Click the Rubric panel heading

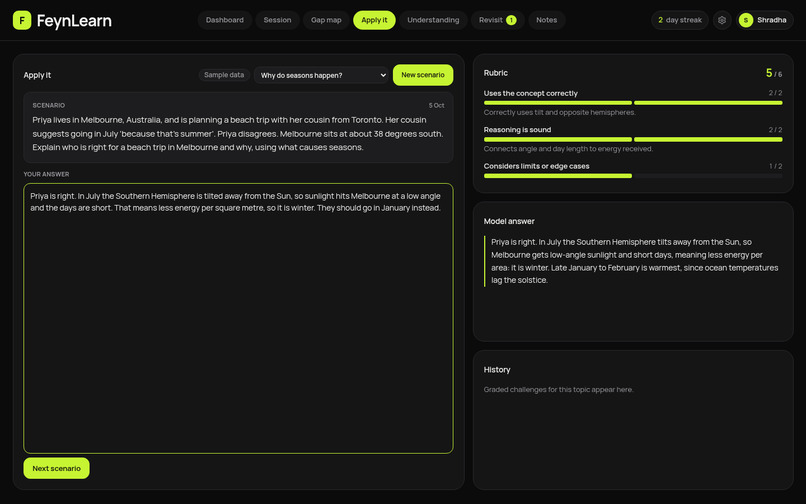pyautogui.click(x=496, y=73)
